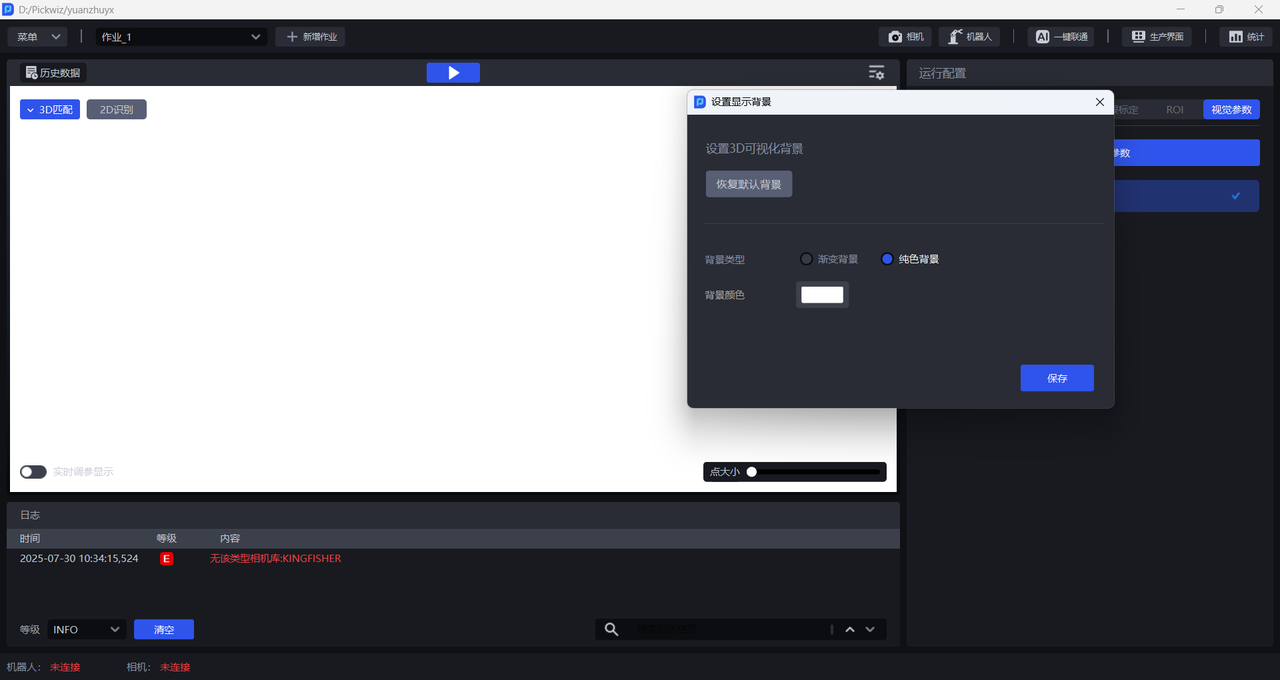Switch to the ROI tab
The width and height of the screenshot is (1280, 680).
click(1174, 110)
